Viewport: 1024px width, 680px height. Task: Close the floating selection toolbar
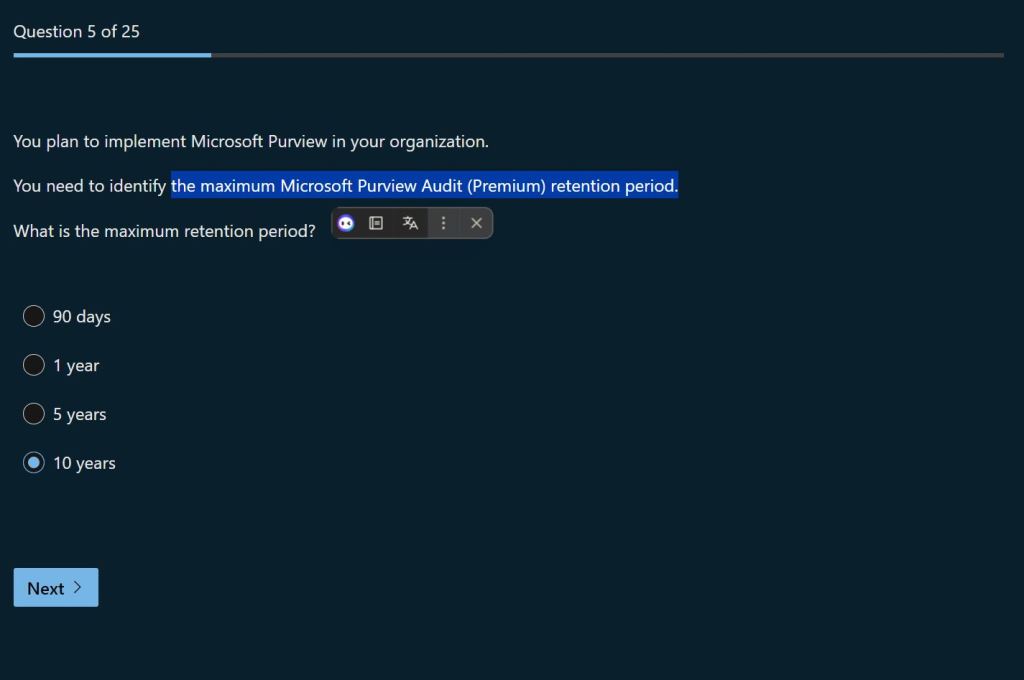tap(476, 223)
